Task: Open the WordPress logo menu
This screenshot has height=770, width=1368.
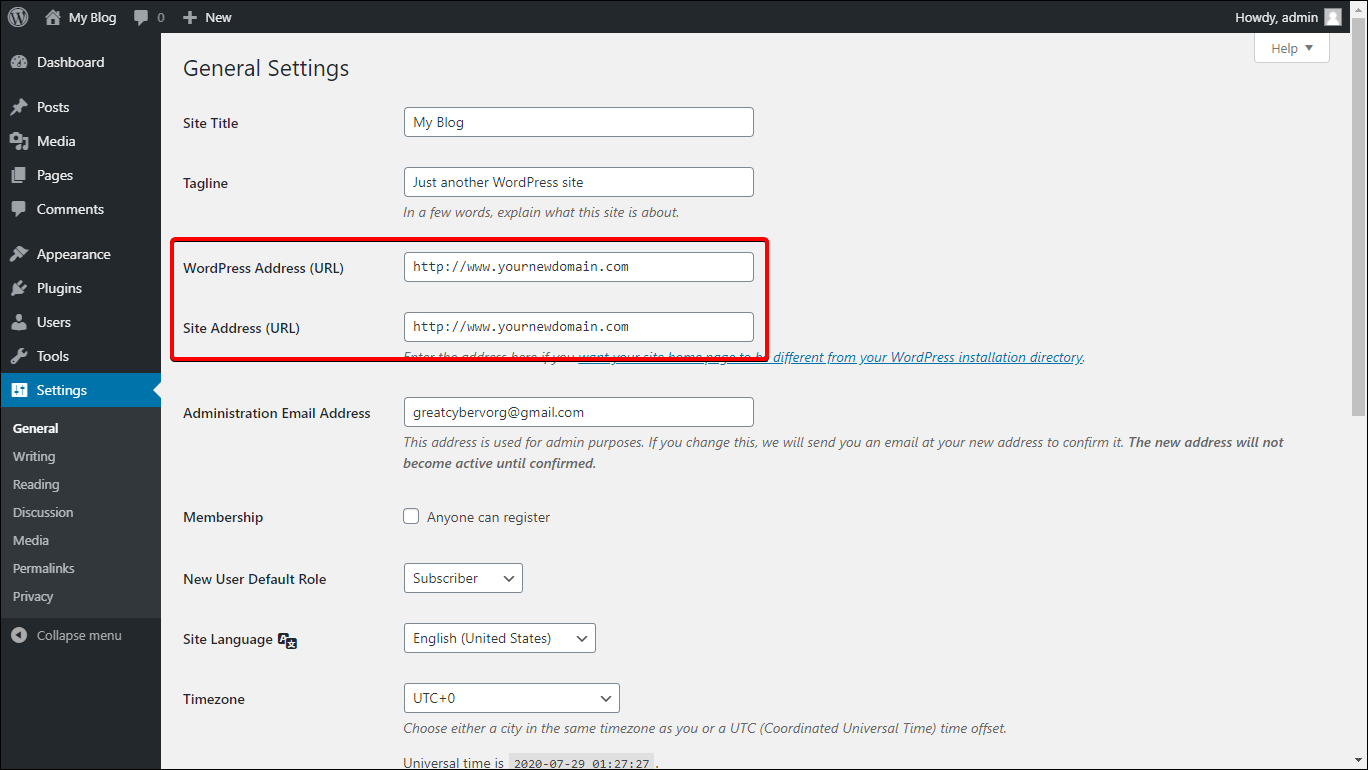Action: point(18,17)
